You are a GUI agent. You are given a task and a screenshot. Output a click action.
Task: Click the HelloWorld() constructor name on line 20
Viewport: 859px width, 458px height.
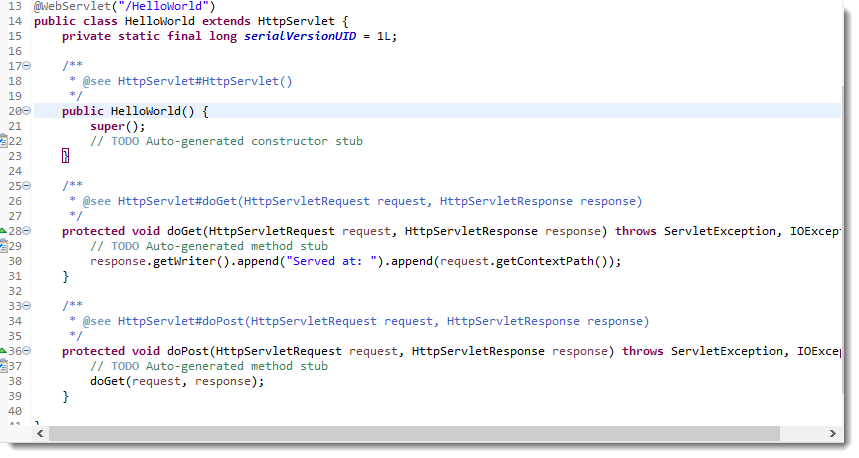pos(152,111)
